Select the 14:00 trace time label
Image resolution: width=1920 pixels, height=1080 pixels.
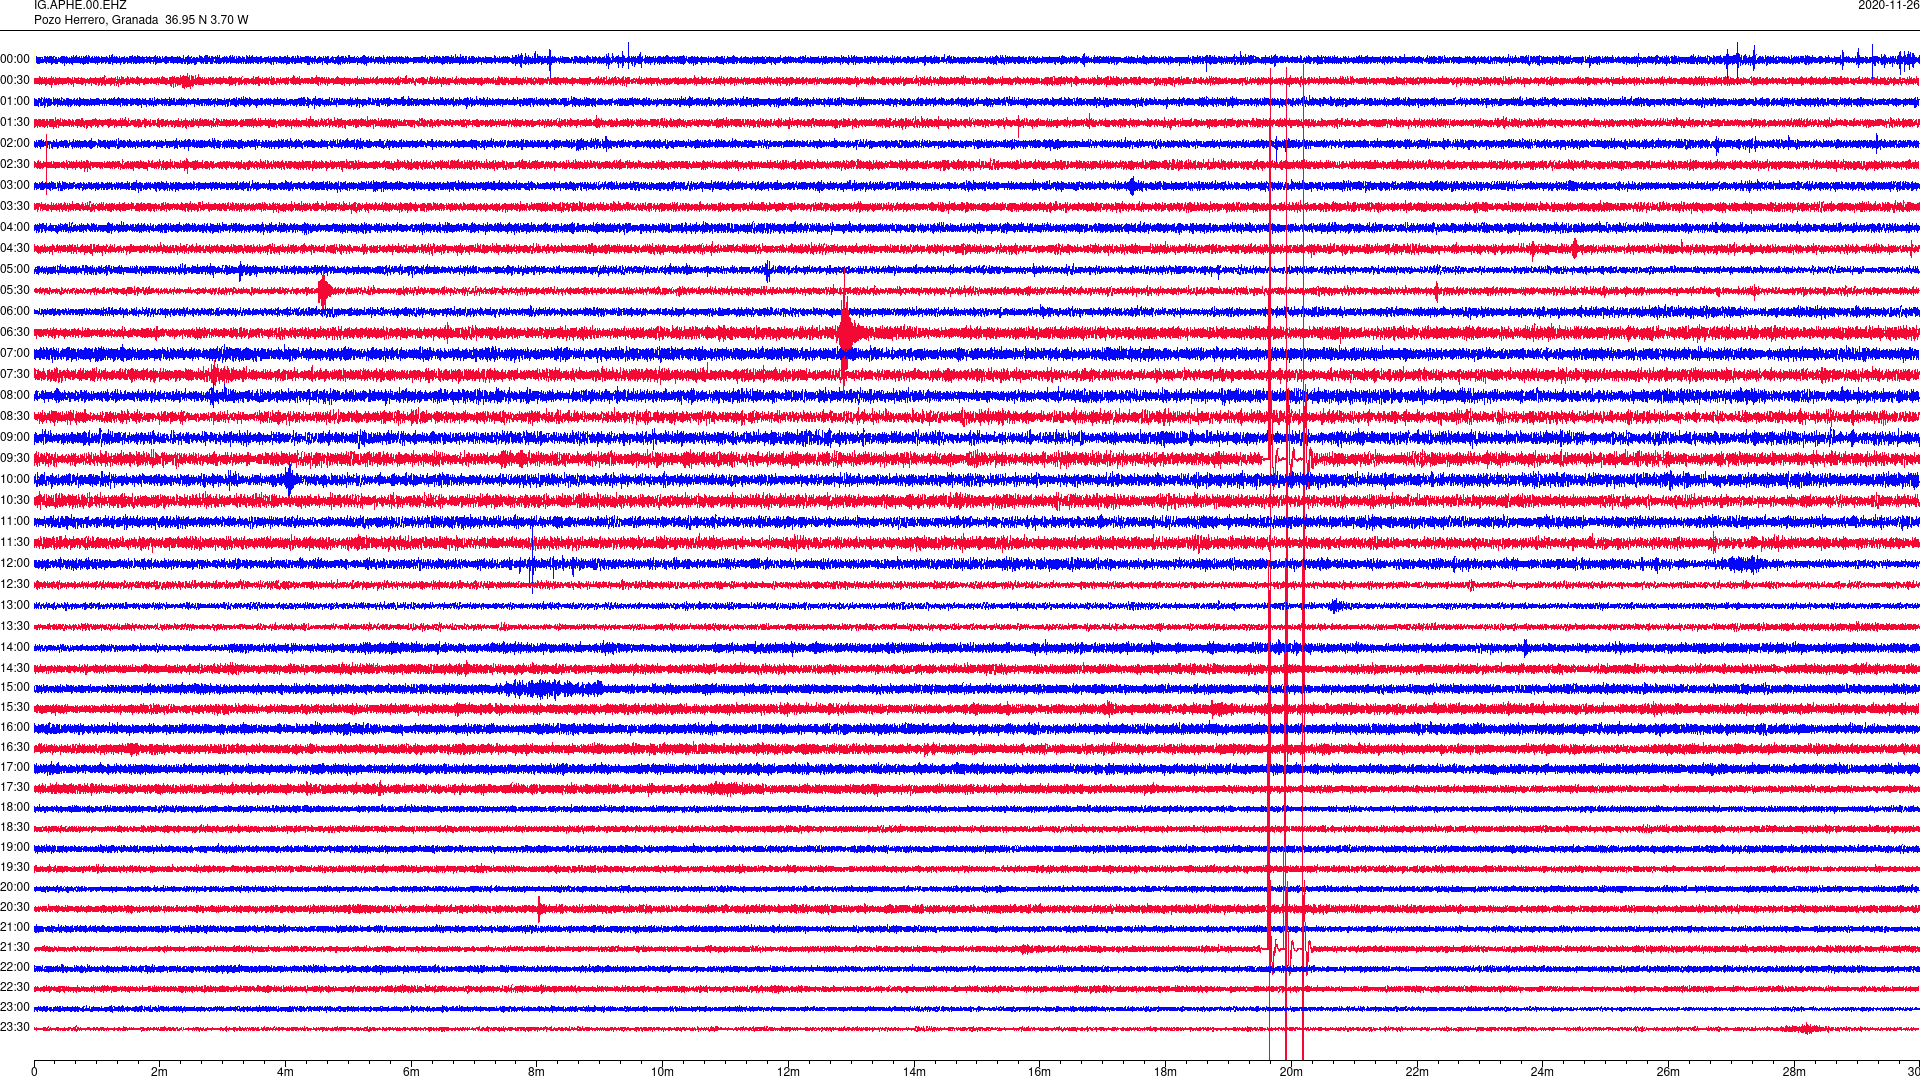coord(15,647)
